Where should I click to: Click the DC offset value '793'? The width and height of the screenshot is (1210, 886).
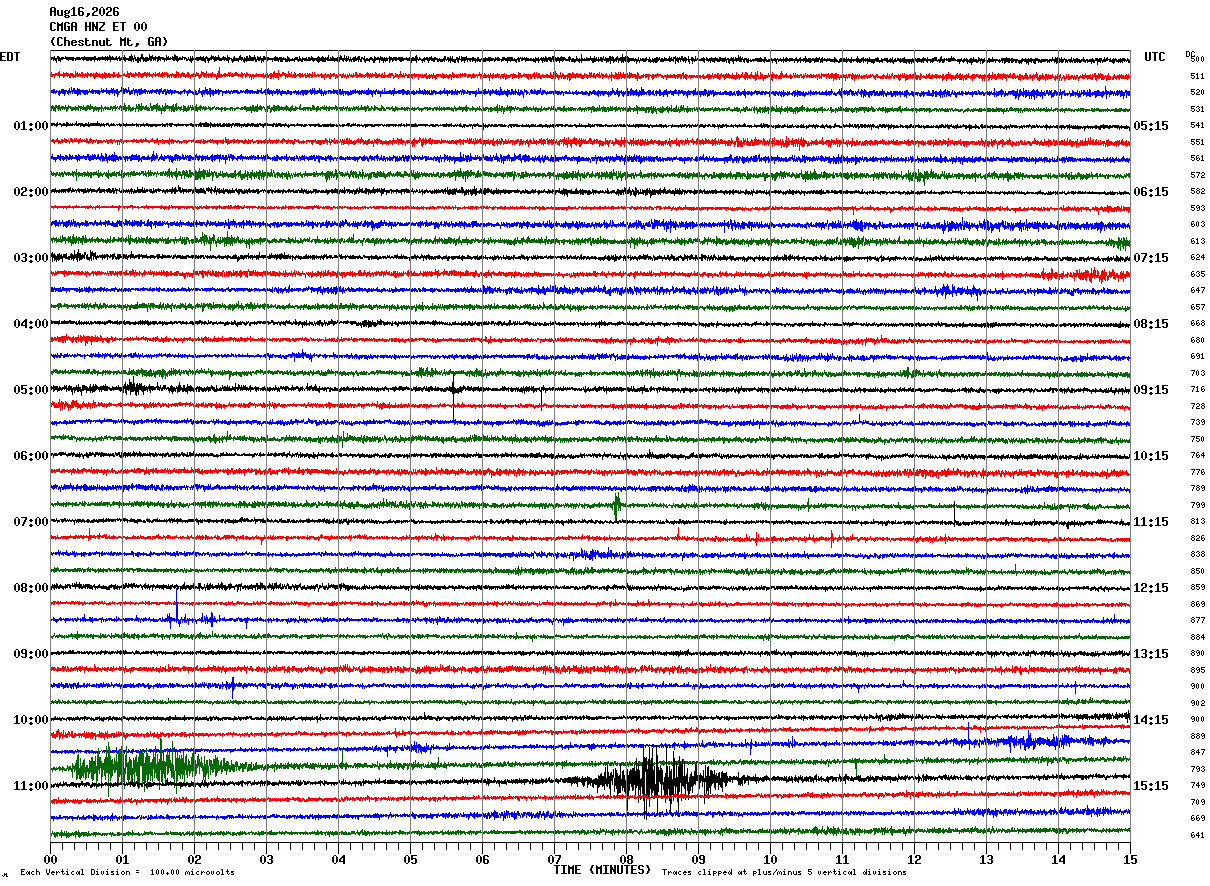pos(1197,770)
